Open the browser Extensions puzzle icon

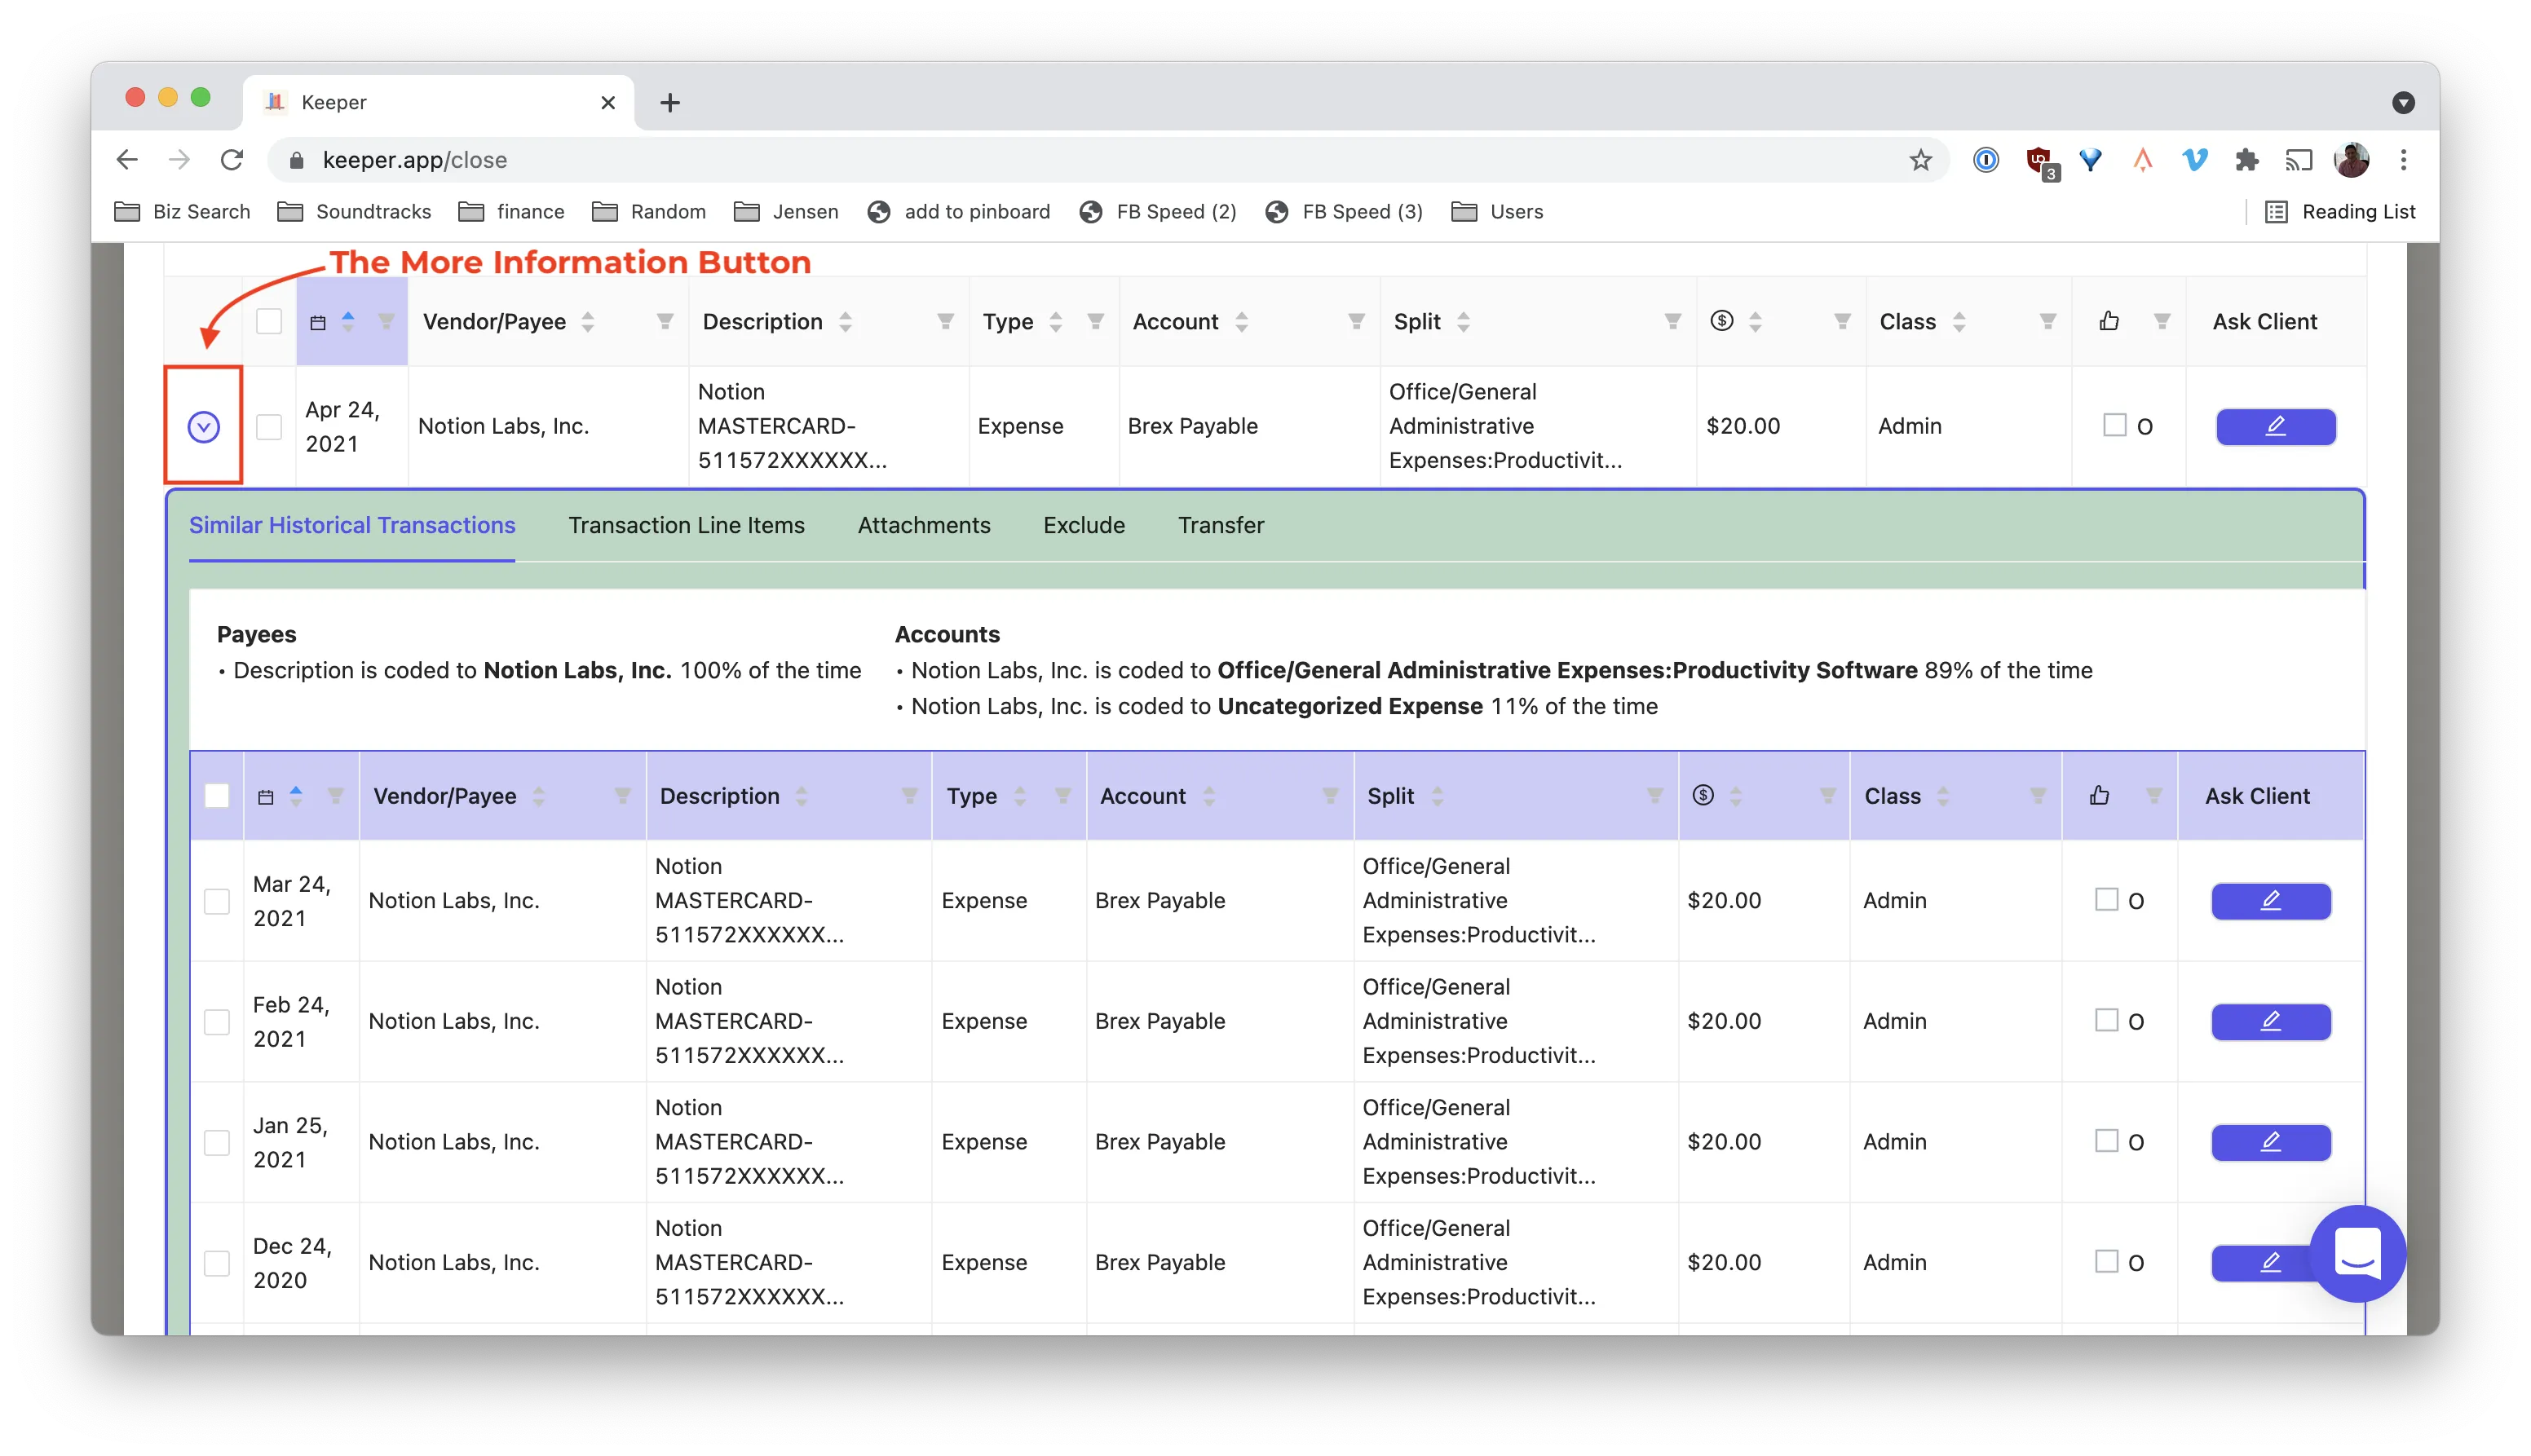click(2246, 160)
